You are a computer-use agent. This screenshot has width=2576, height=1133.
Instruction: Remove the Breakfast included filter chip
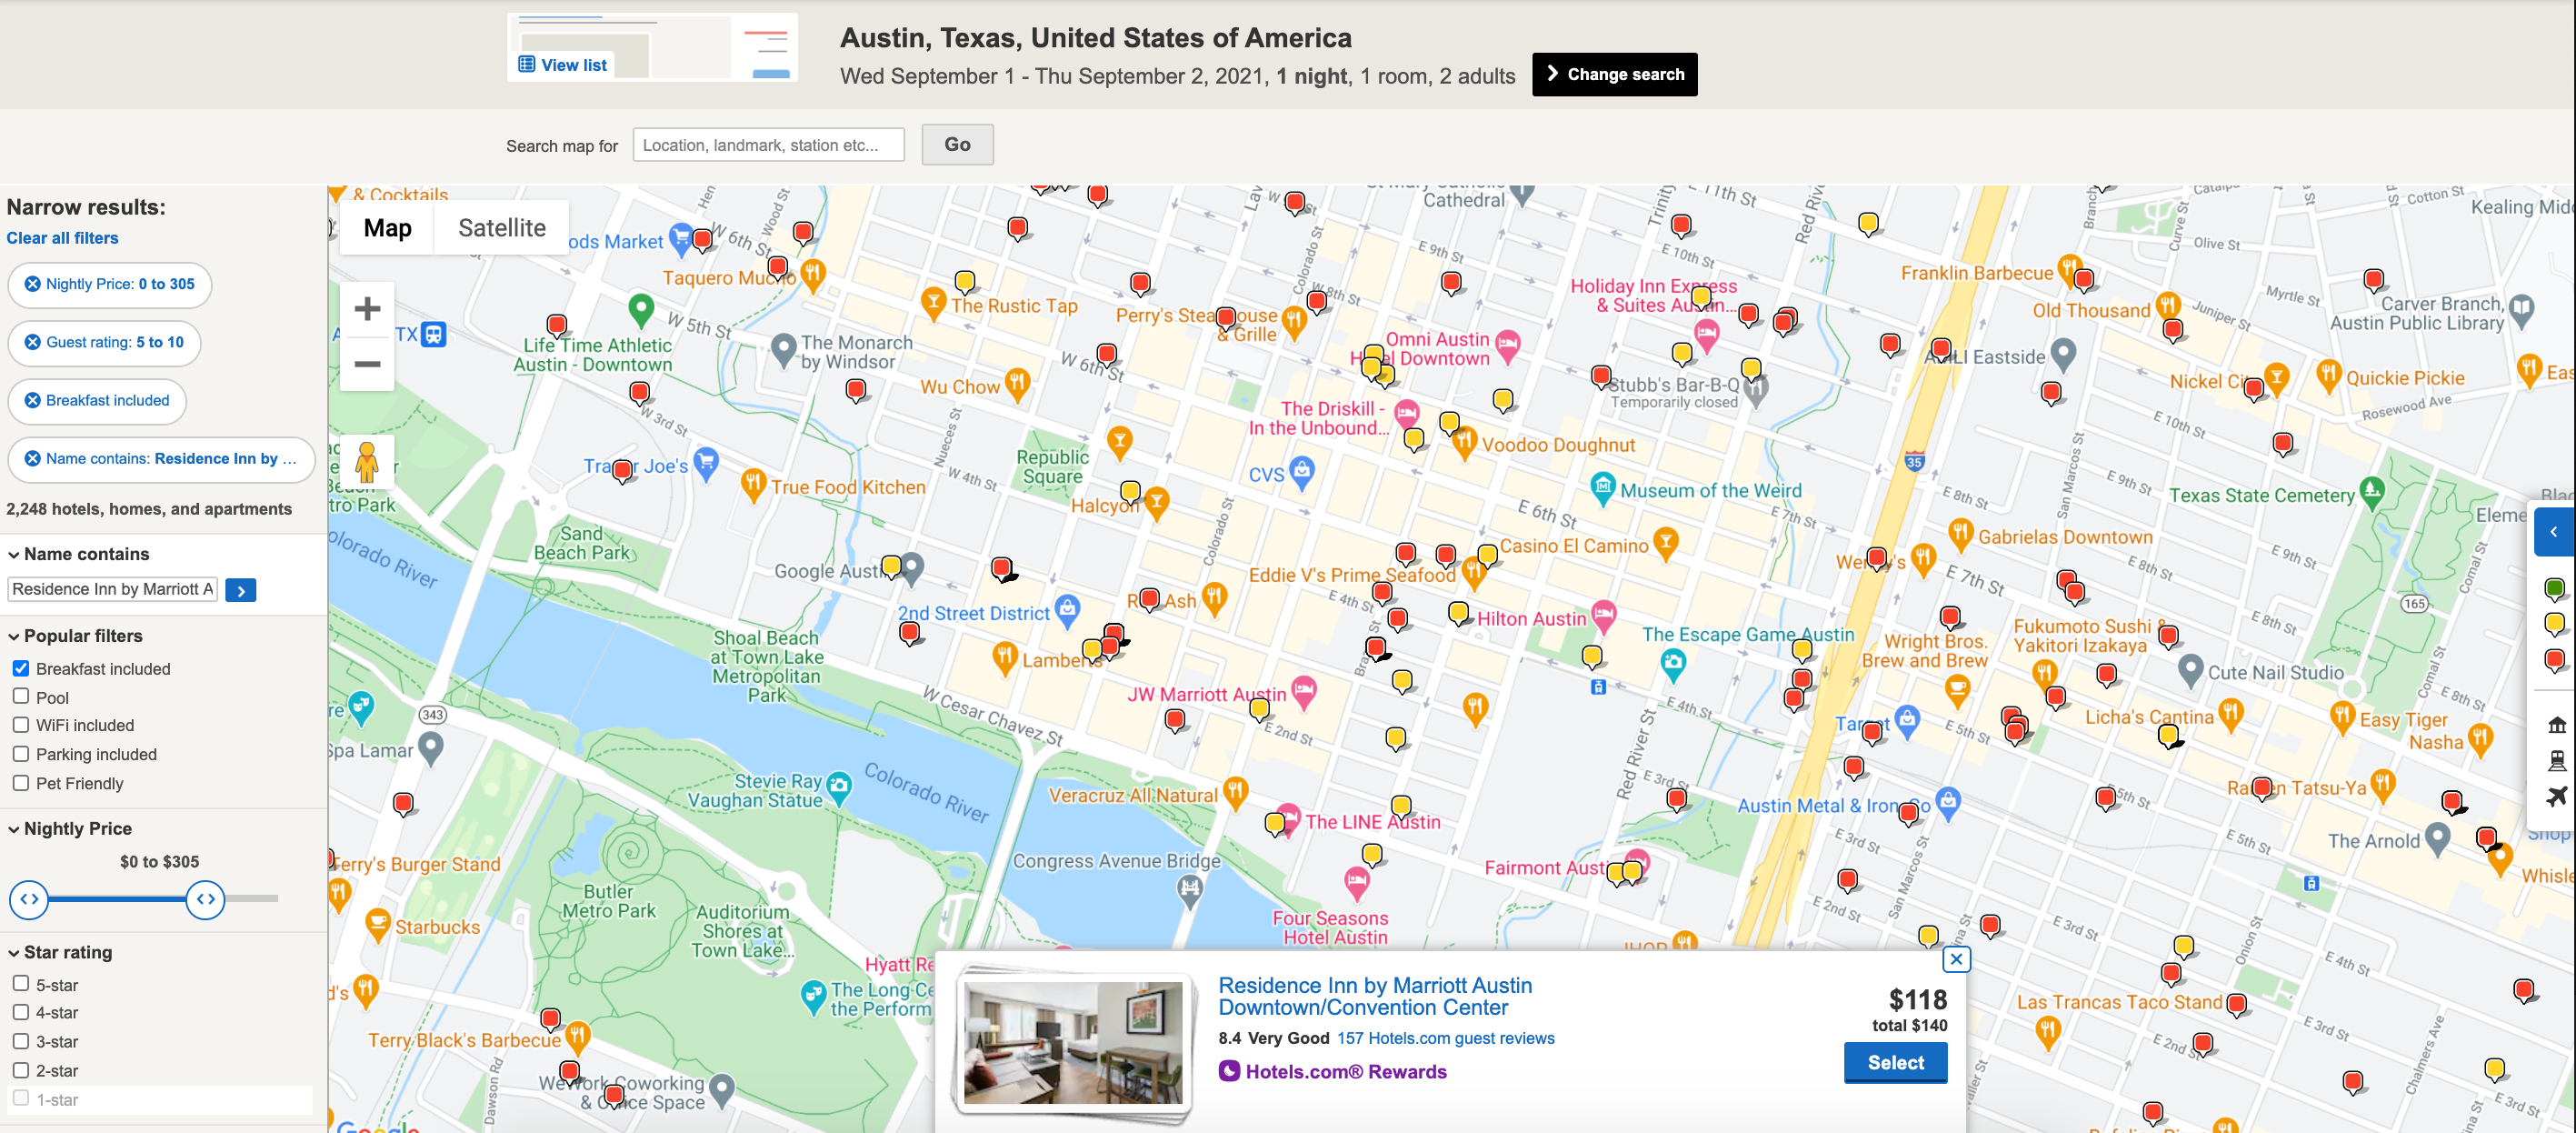click(33, 400)
